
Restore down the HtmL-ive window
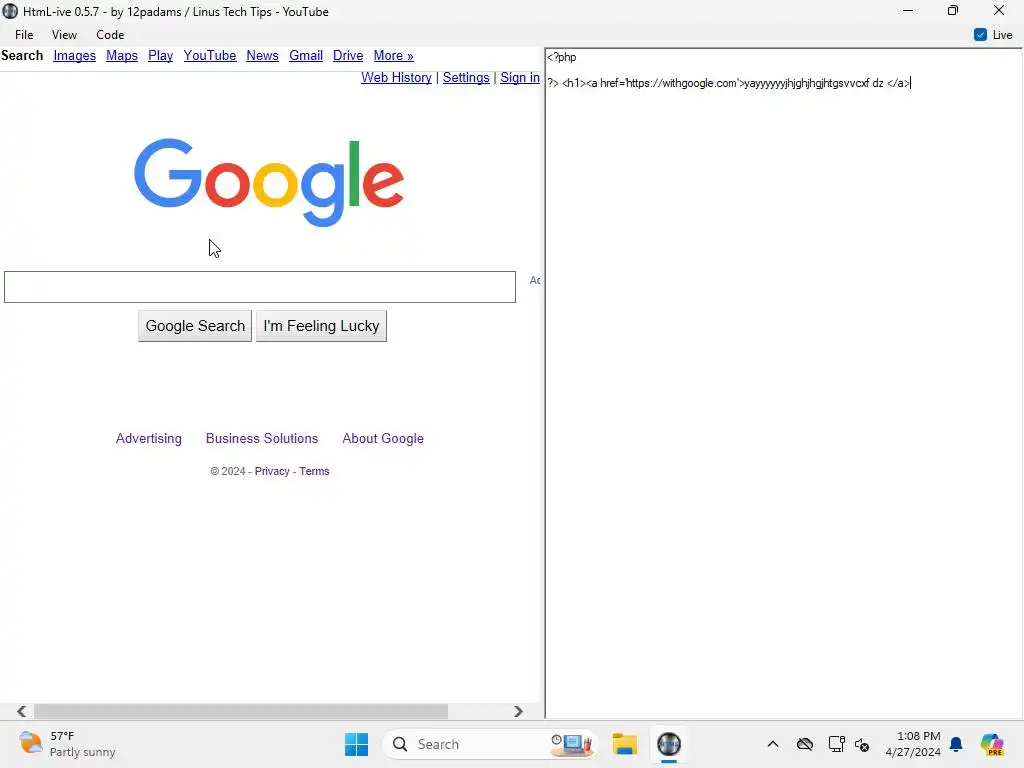(953, 11)
